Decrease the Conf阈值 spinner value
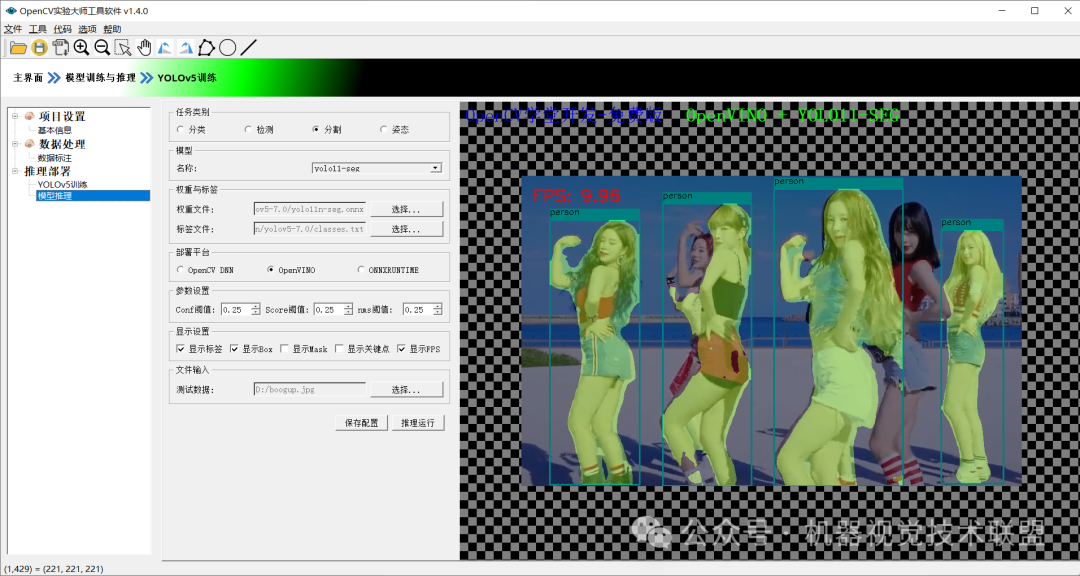The width and height of the screenshot is (1080, 576). 256,313
